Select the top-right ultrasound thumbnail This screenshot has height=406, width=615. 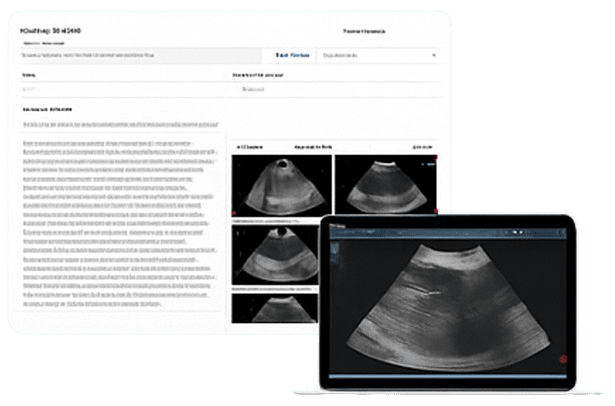384,185
